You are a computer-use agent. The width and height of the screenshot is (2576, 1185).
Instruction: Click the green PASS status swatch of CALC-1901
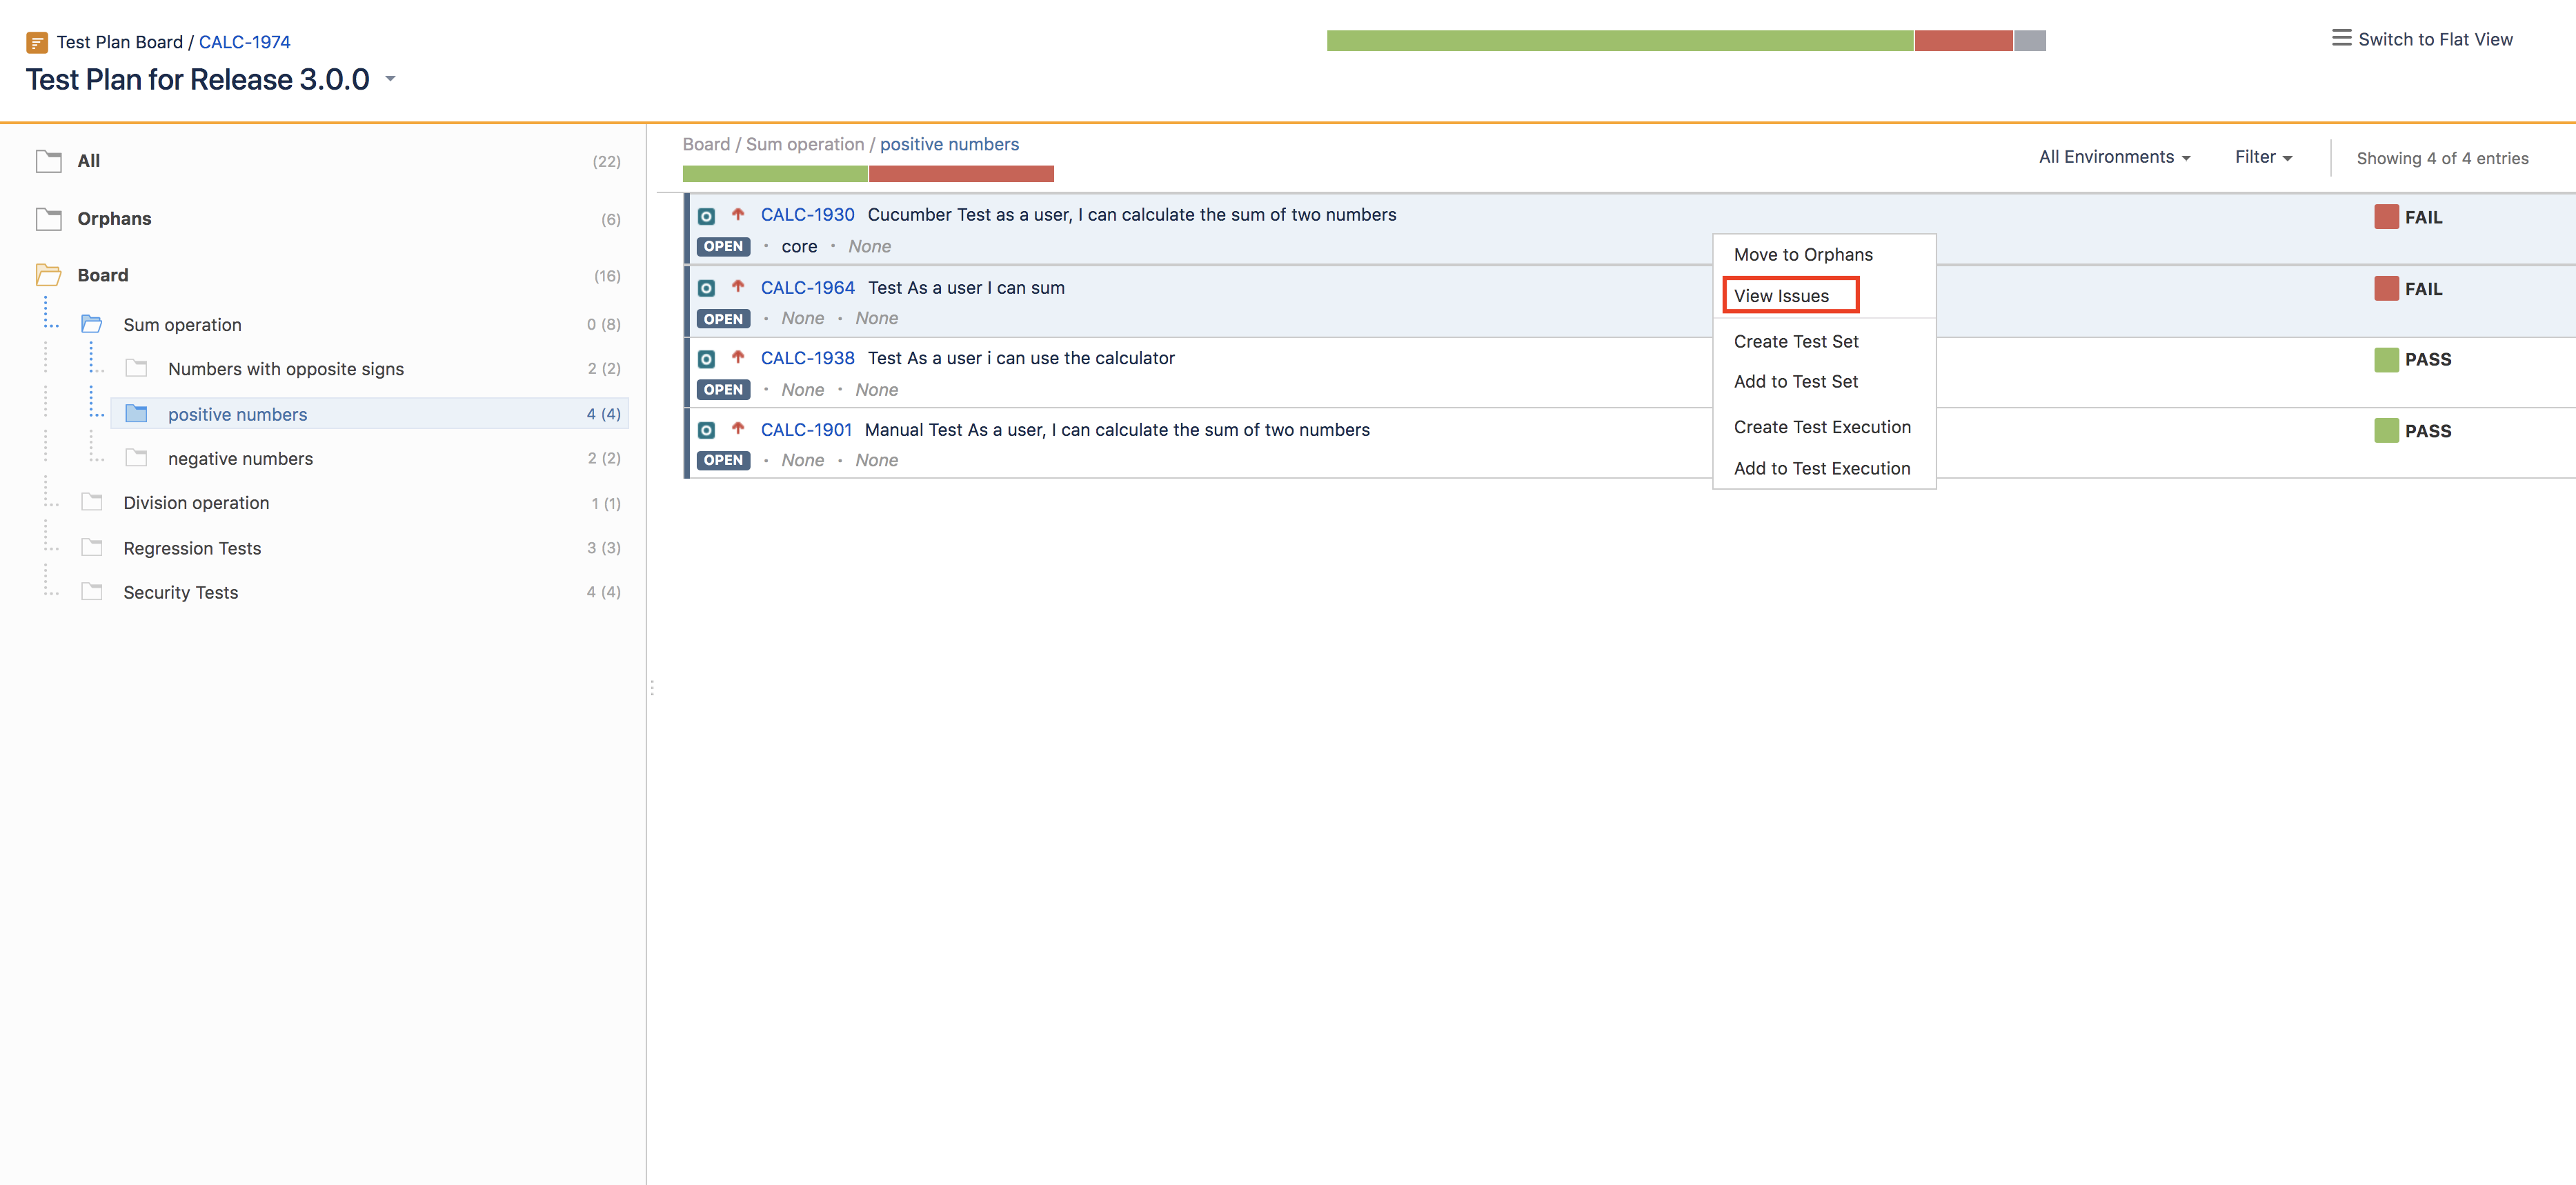tap(2386, 431)
